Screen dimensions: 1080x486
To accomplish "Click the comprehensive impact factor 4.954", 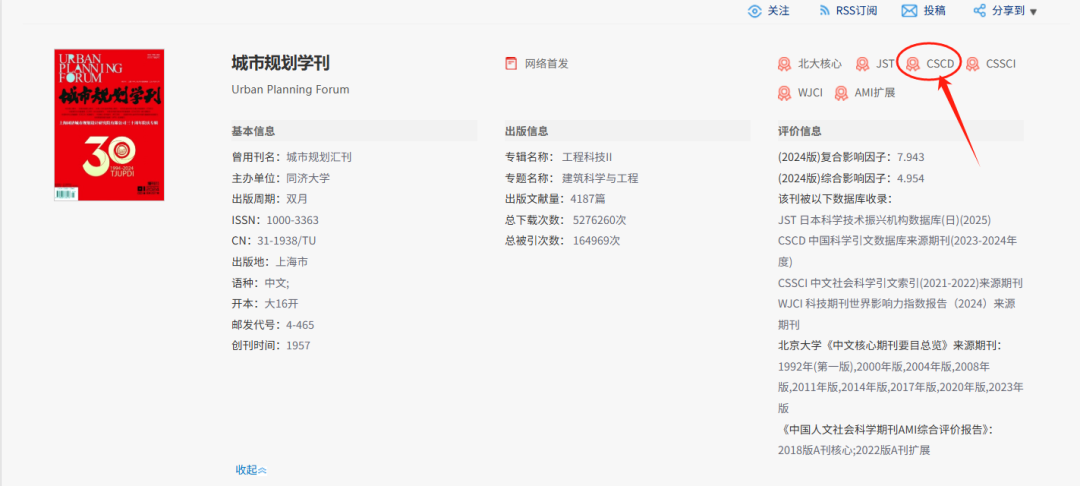I will [x=911, y=178].
